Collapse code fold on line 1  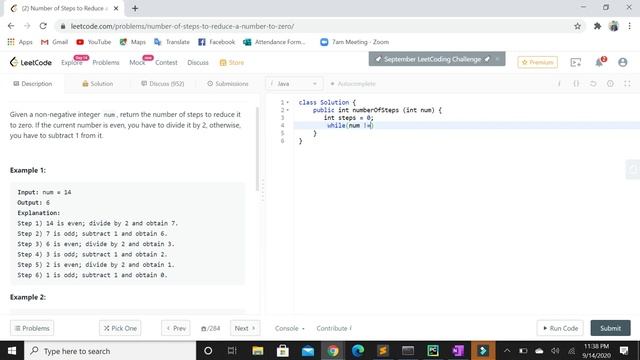288,102
